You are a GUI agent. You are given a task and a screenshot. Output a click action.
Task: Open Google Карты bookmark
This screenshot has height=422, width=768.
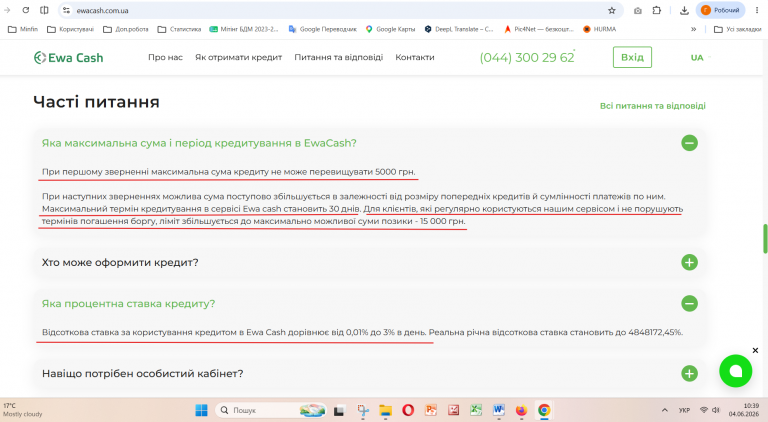pyautogui.click(x=390, y=29)
